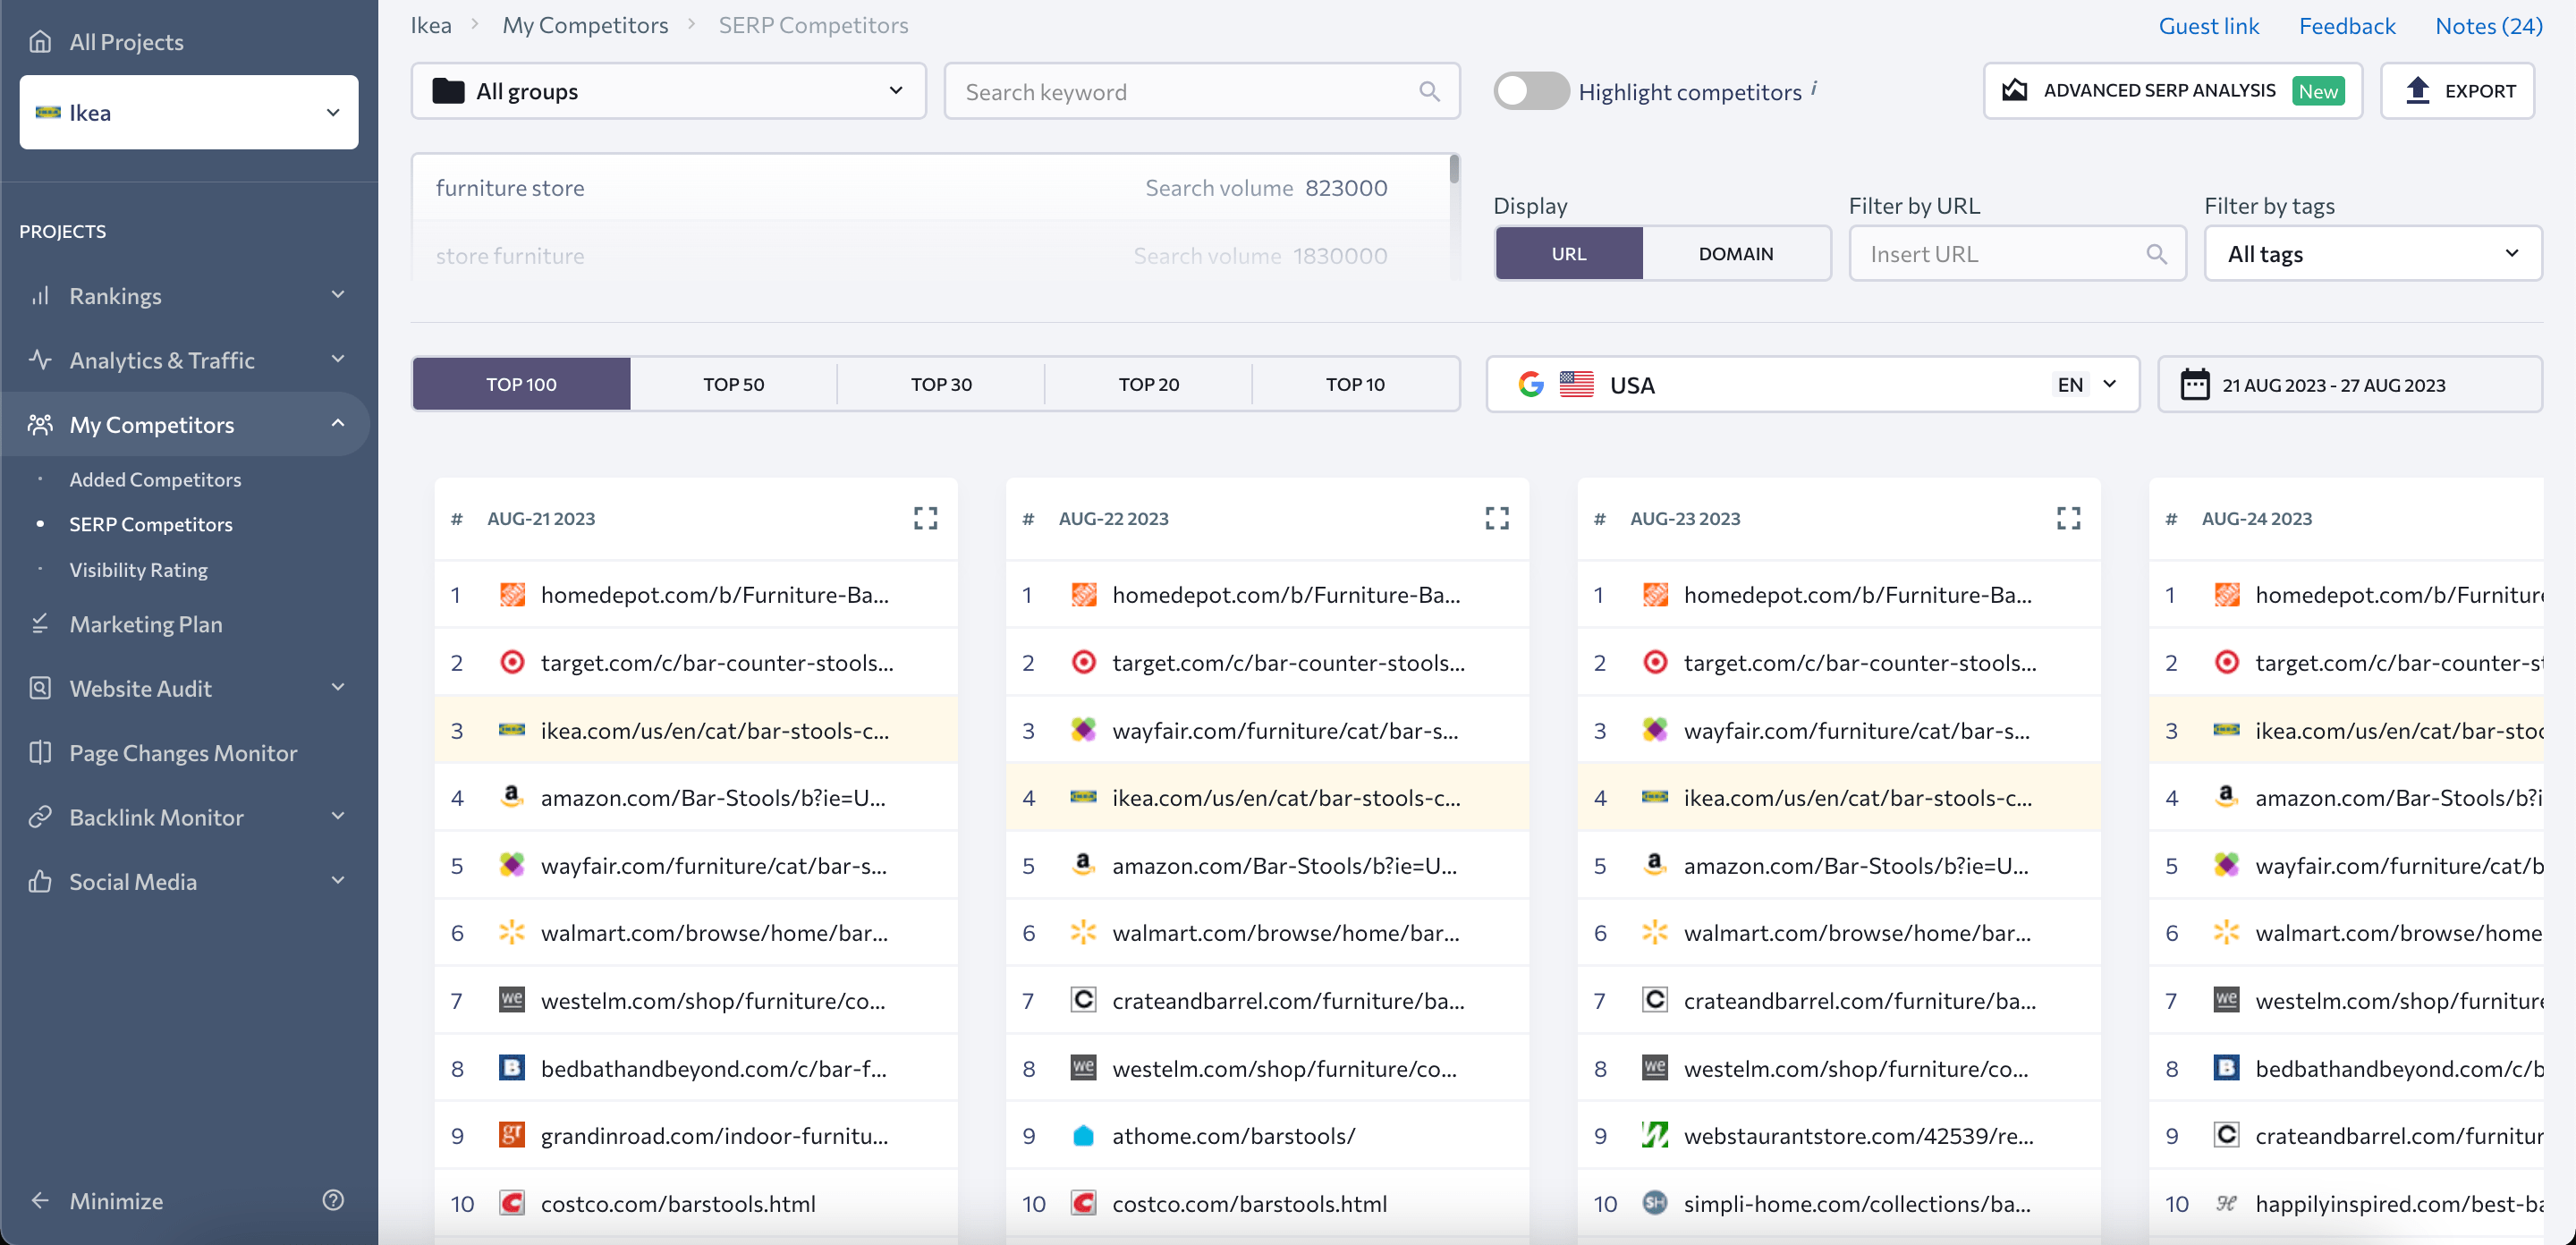This screenshot has height=1245, width=2576.
Task: Click the USA flag icon
Action: pos(1576,384)
